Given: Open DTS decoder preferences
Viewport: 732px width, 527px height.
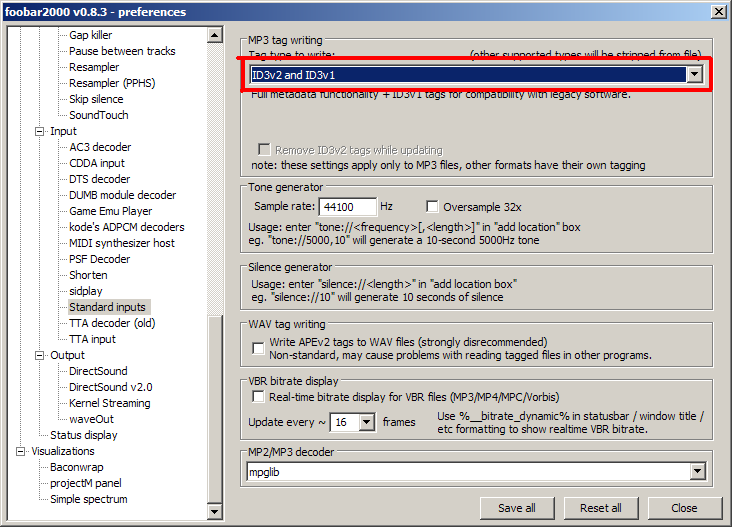Looking at the screenshot, I should [100, 179].
